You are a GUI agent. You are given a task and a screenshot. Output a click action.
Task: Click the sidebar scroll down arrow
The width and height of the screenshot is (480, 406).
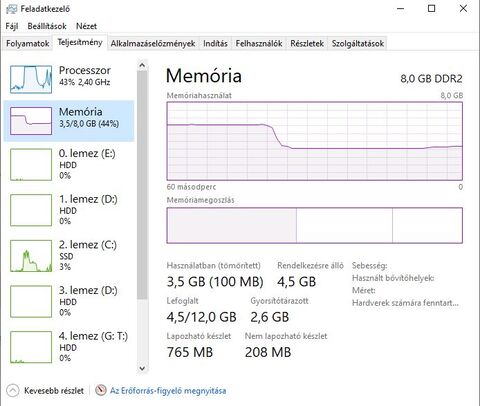[x=142, y=368]
